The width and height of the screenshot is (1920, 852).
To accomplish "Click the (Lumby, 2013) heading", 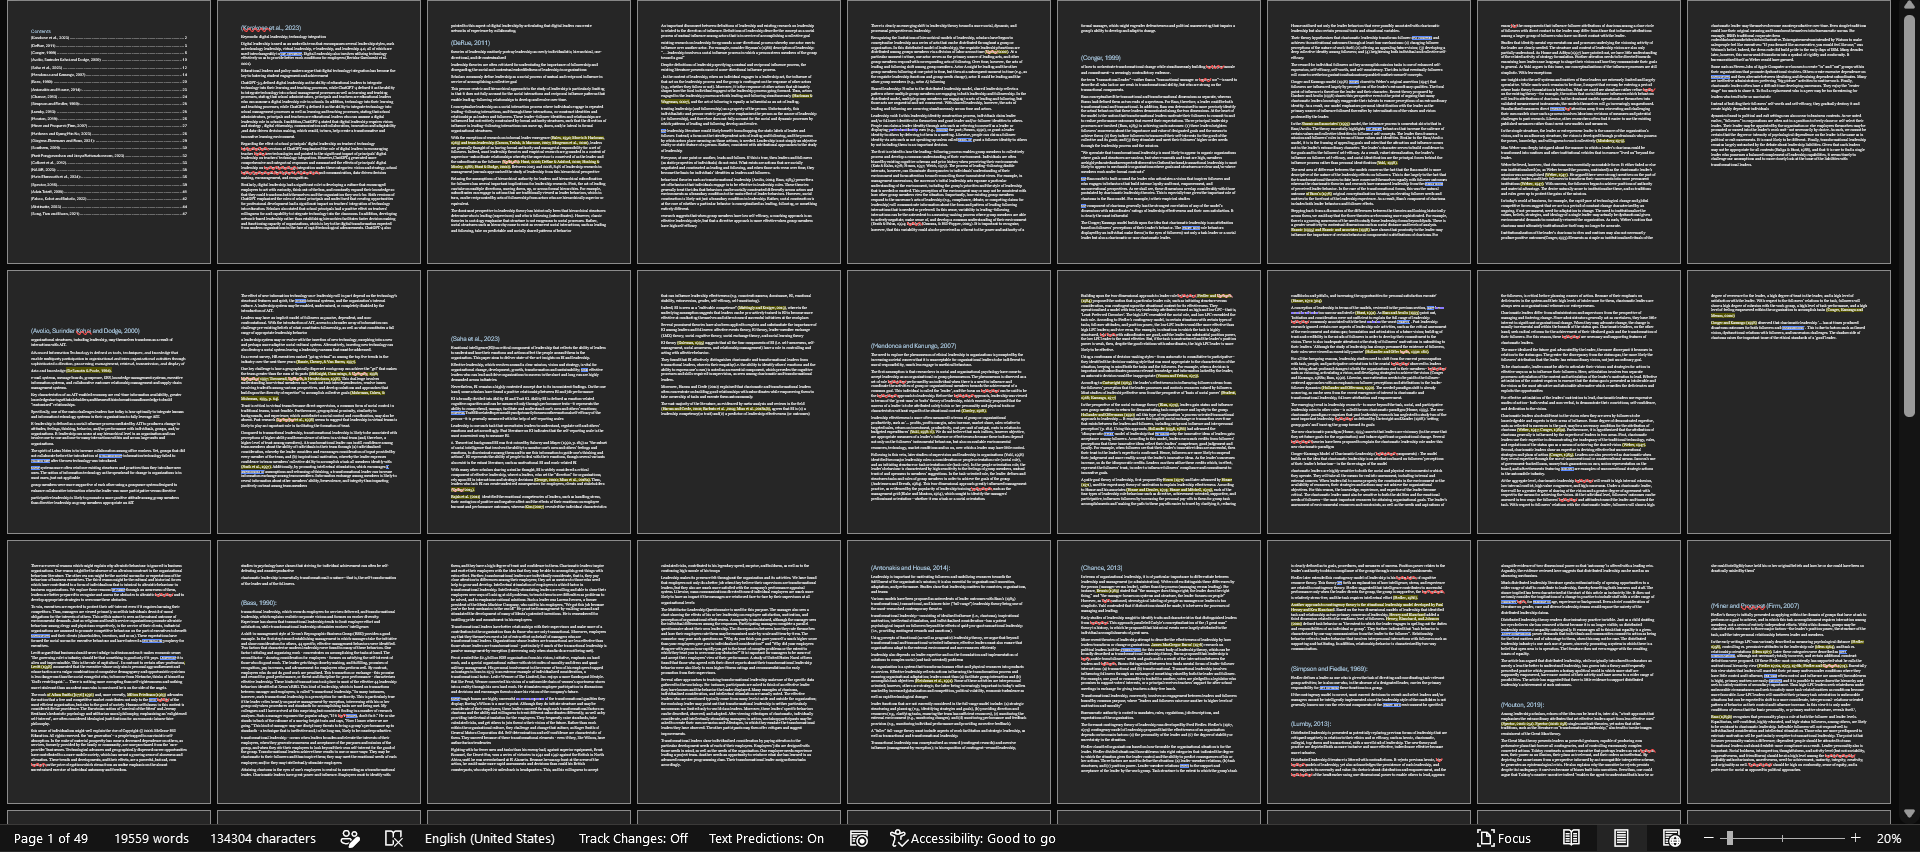I will (1310, 724).
